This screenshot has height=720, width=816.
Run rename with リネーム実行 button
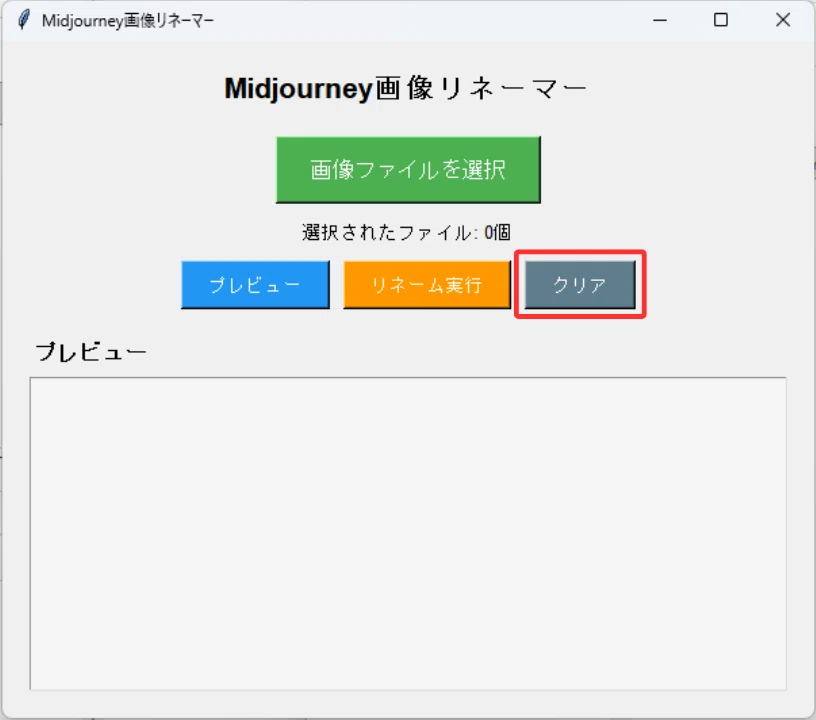coord(427,285)
